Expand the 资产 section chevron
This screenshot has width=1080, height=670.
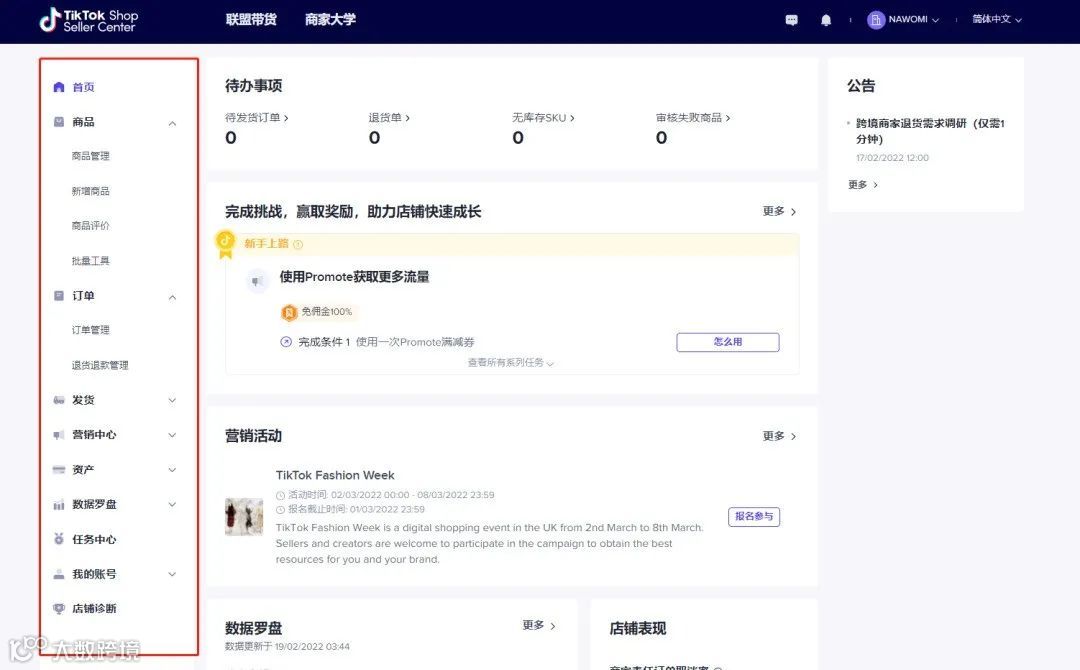(172, 470)
